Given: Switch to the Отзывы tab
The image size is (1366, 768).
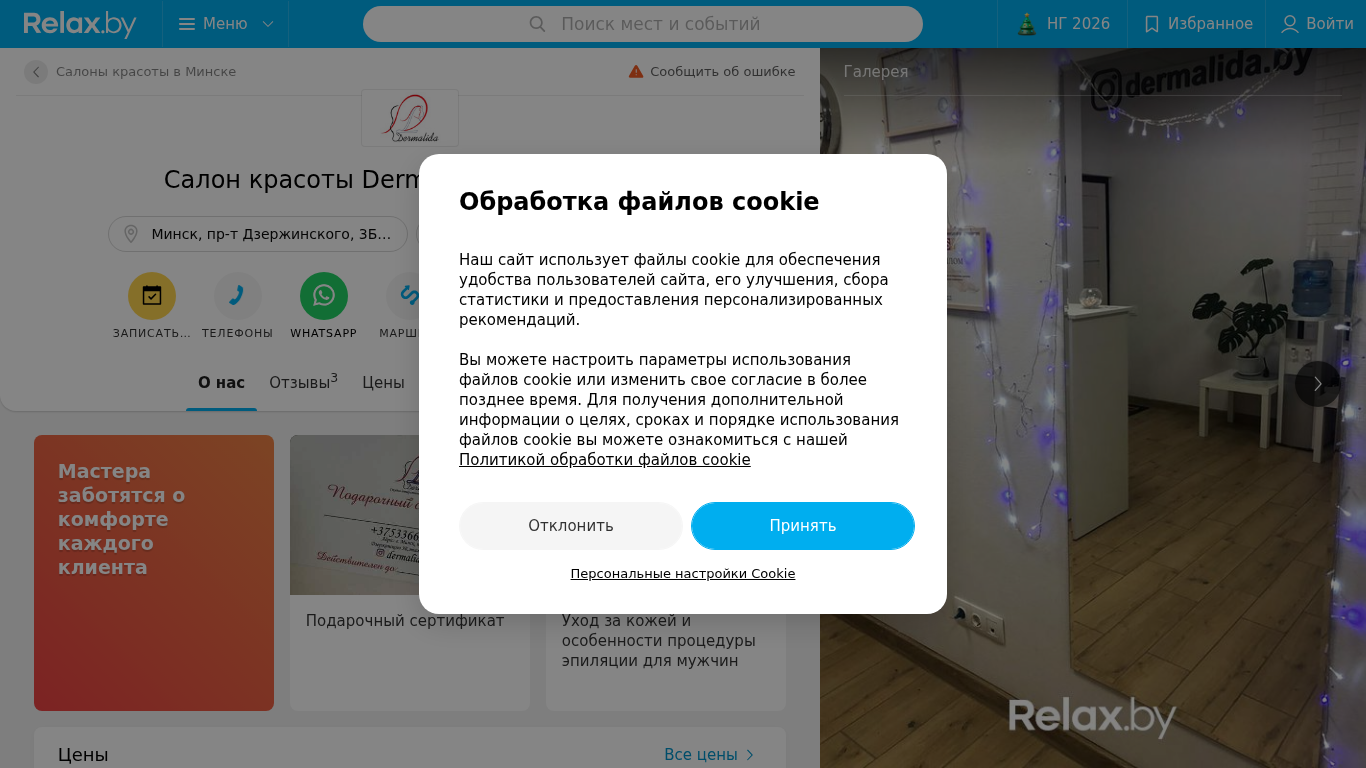Looking at the screenshot, I should click(303, 382).
